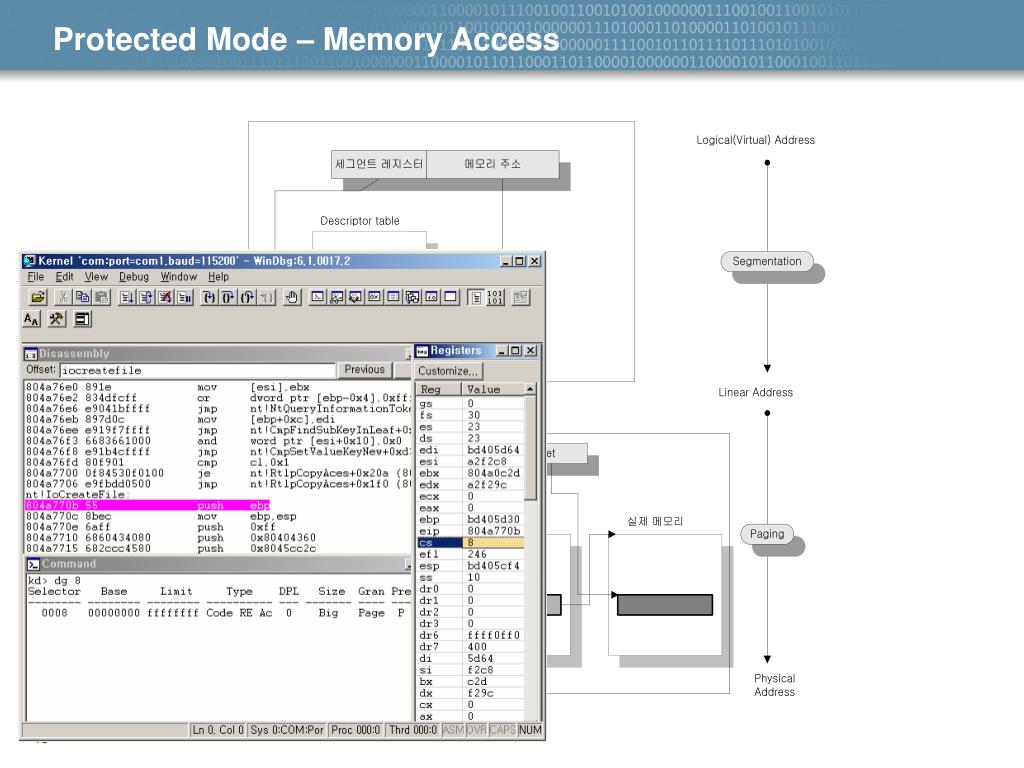The image size is (1024, 768).
Task: Enable Source Mode On toolbar icon
Action: (476, 297)
